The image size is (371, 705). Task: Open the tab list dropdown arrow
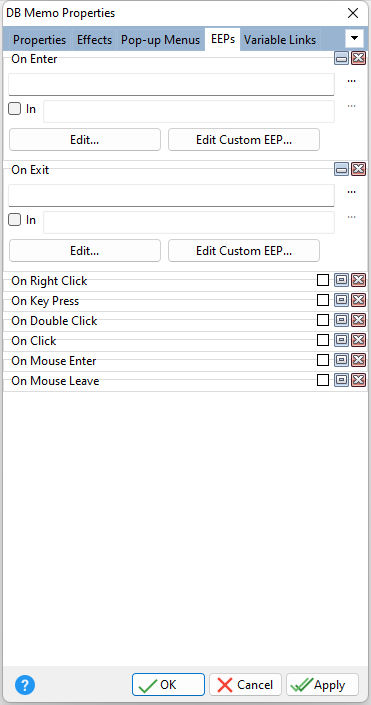(354, 38)
